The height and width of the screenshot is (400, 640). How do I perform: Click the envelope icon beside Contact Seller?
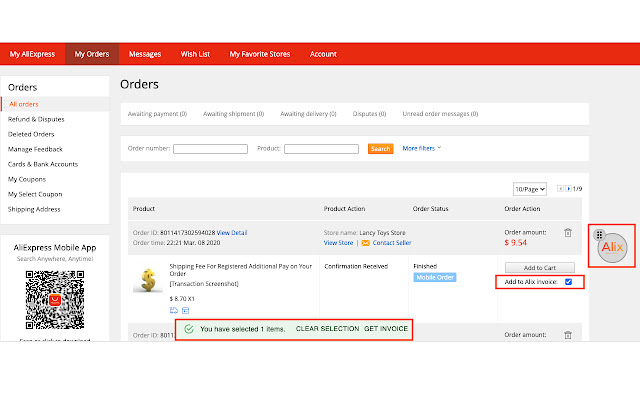tap(365, 243)
